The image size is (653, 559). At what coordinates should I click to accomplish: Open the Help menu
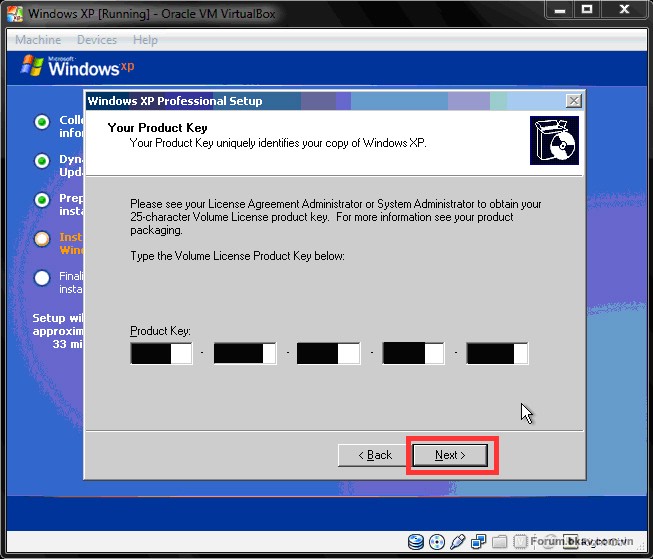click(x=145, y=40)
